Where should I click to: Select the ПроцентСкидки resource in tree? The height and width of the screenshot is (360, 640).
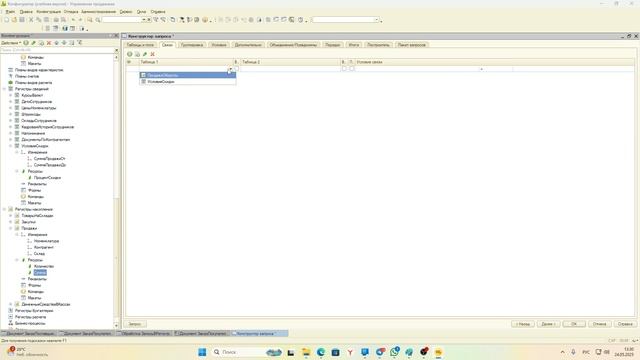47,178
